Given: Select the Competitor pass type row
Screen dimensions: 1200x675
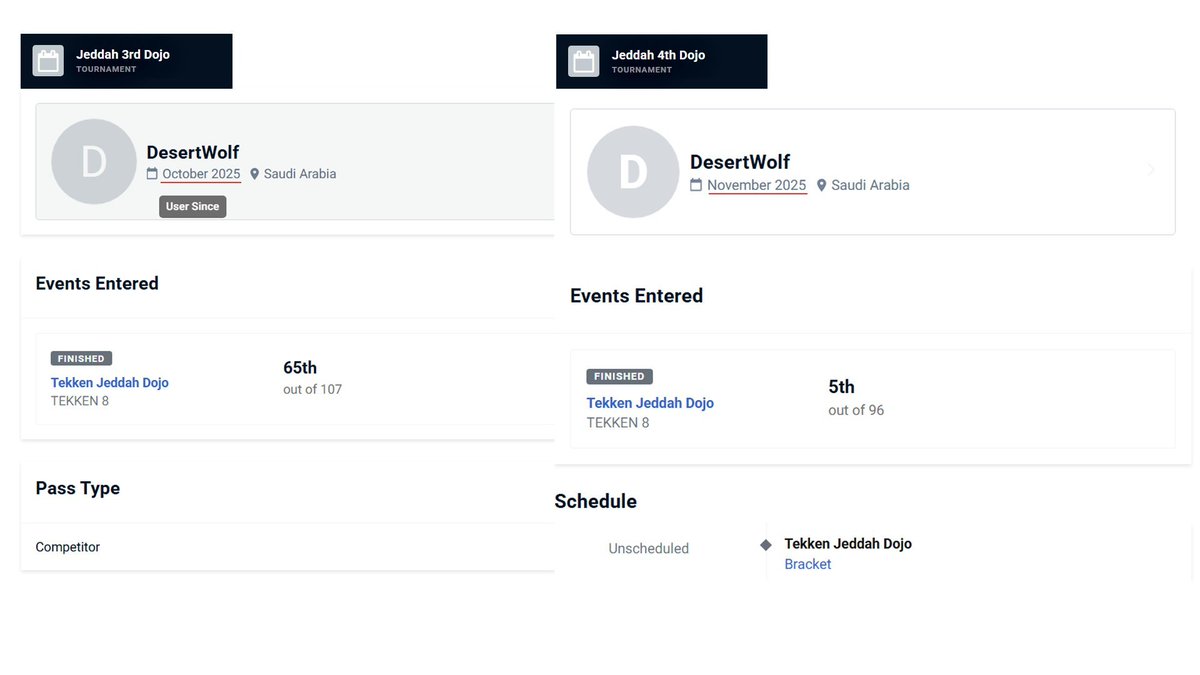Looking at the screenshot, I should 288,547.
